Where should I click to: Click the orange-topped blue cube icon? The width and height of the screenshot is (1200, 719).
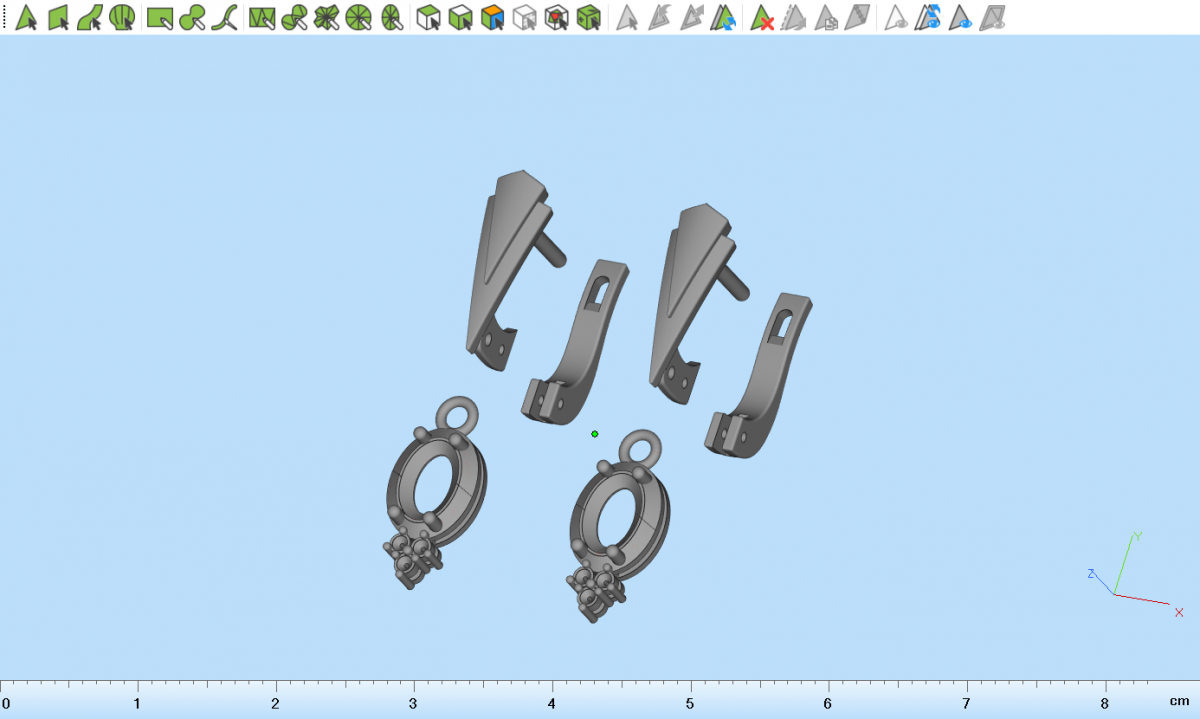(492, 17)
